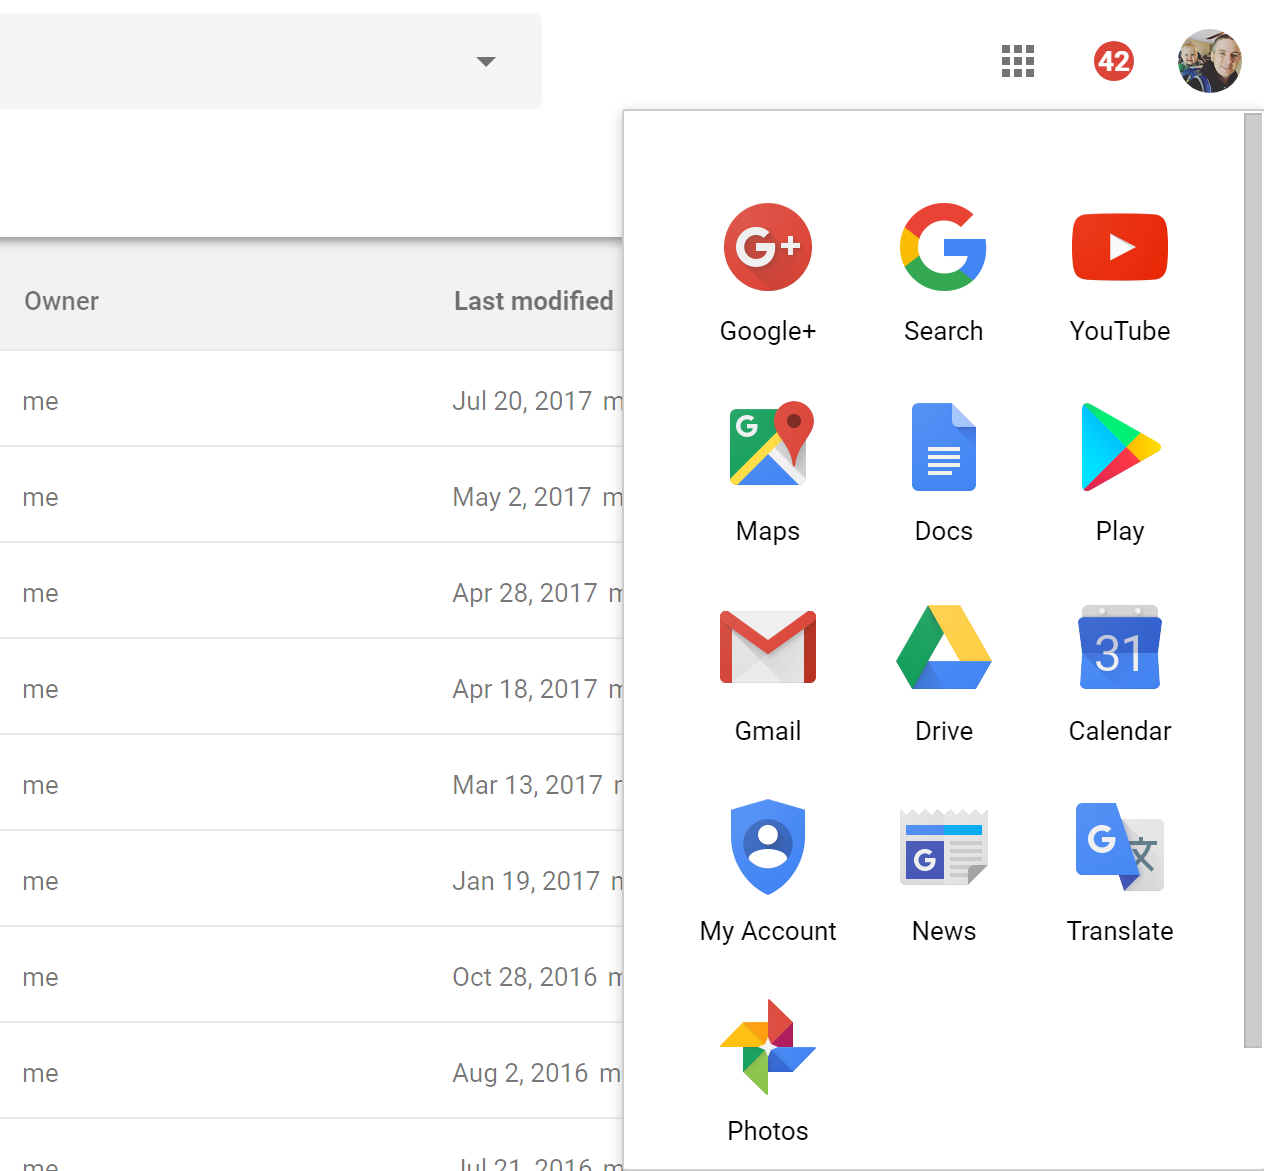The image size is (1264, 1171).
Task: Select the file modified Oct 28, 2016
Action: [x=311, y=975]
